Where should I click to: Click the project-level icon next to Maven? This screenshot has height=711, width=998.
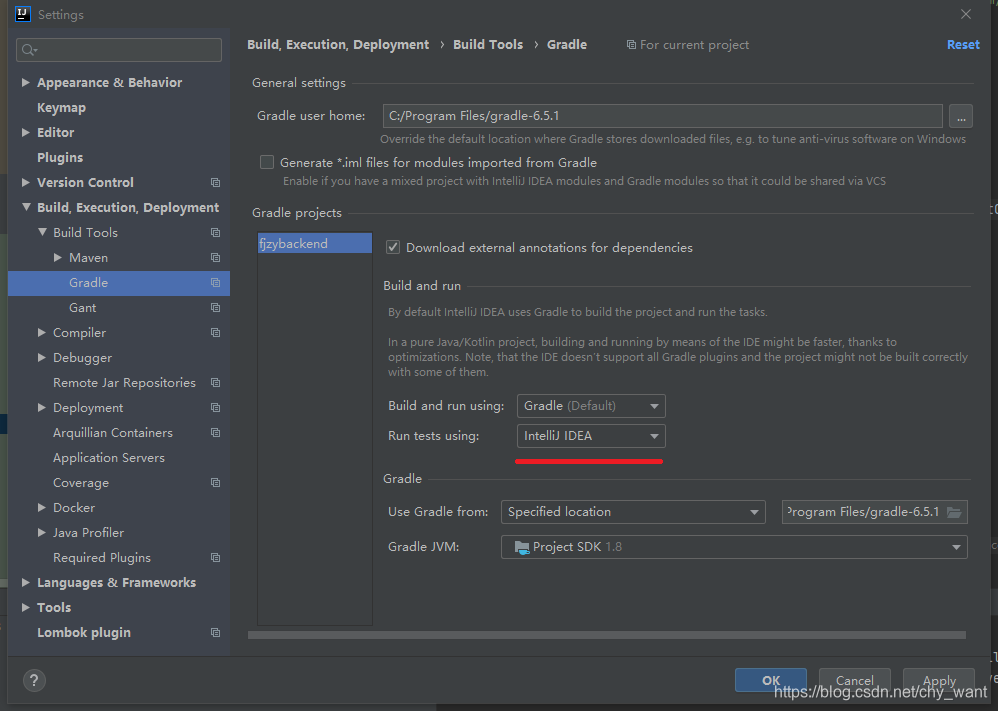215,257
